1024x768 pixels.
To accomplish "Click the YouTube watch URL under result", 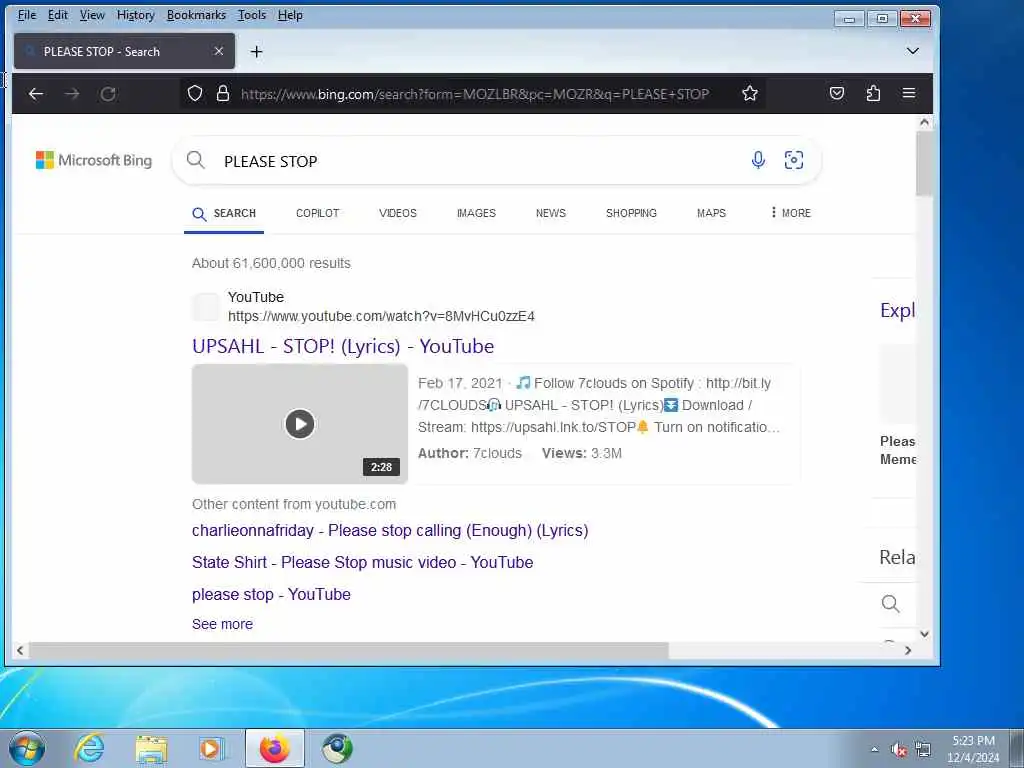I will coord(381,316).
